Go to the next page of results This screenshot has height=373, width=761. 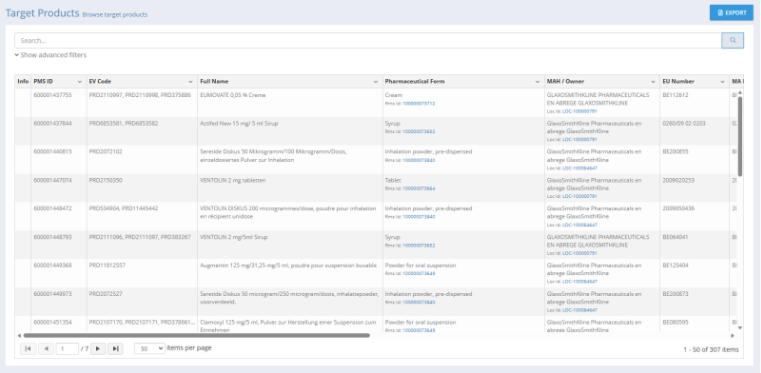98,349
